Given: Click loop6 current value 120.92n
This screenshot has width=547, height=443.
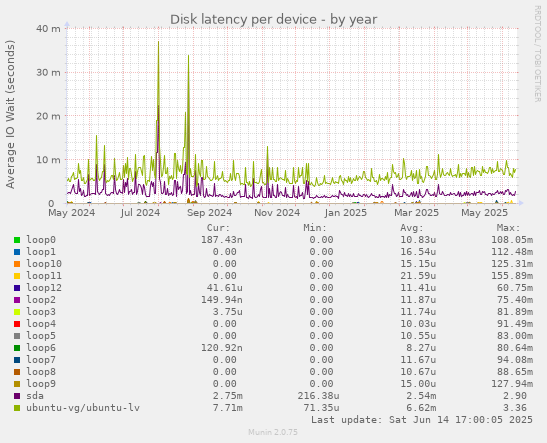Looking at the screenshot, I should point(222,348).
